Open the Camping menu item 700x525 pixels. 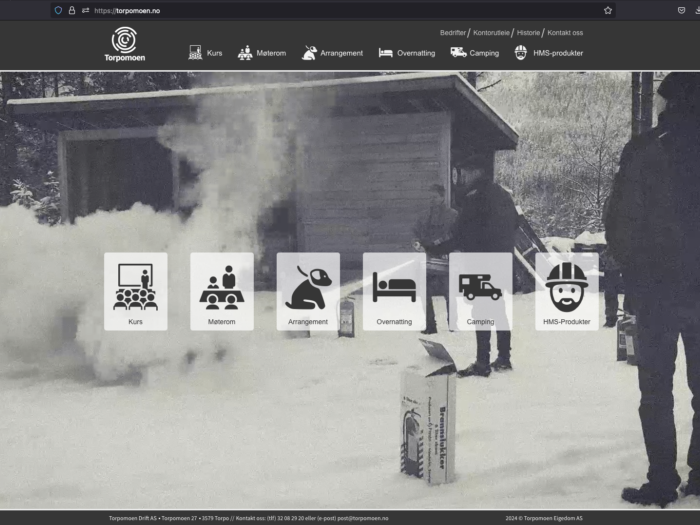484,53
